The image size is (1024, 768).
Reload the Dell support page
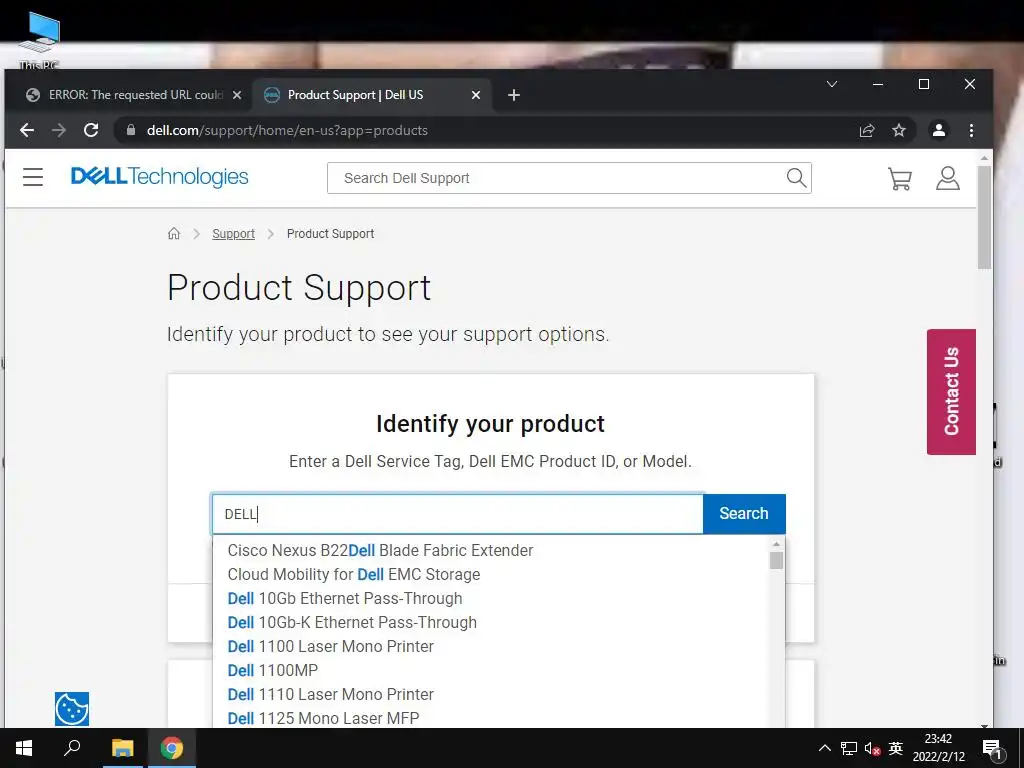pos(91,130)
